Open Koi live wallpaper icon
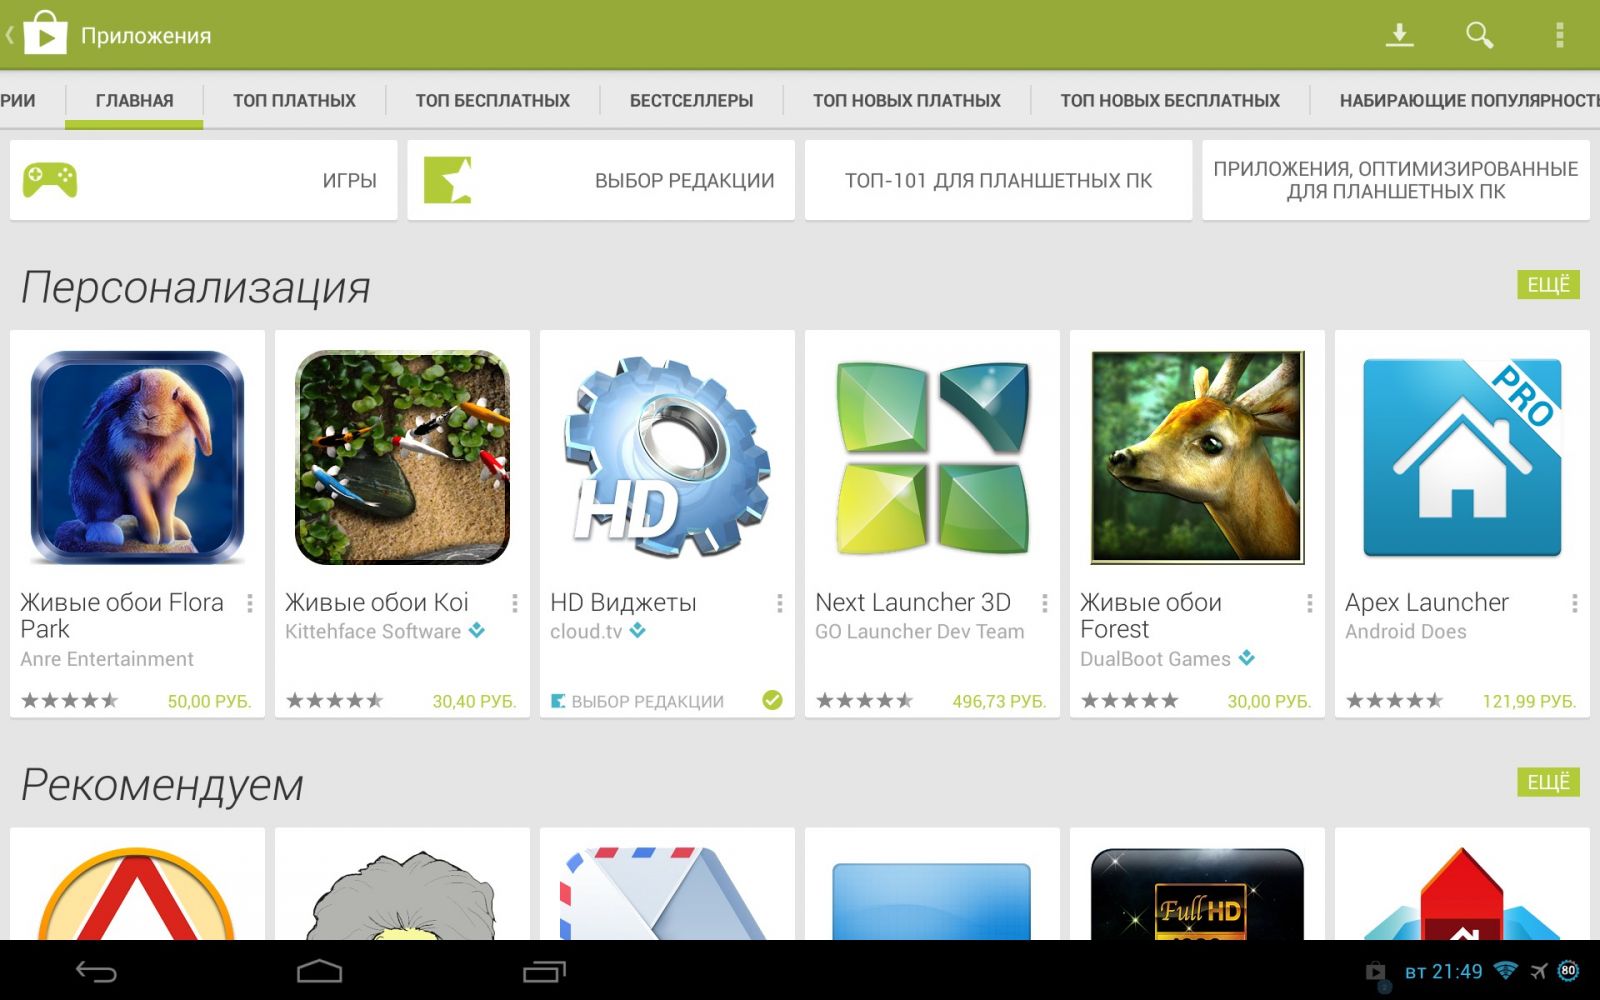 [x=402, y=457]
